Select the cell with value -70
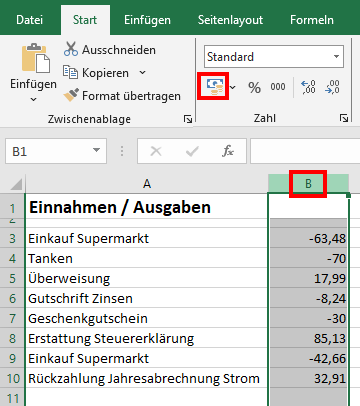The height and width of the screenshot is (406, 360). click(308, 258)
